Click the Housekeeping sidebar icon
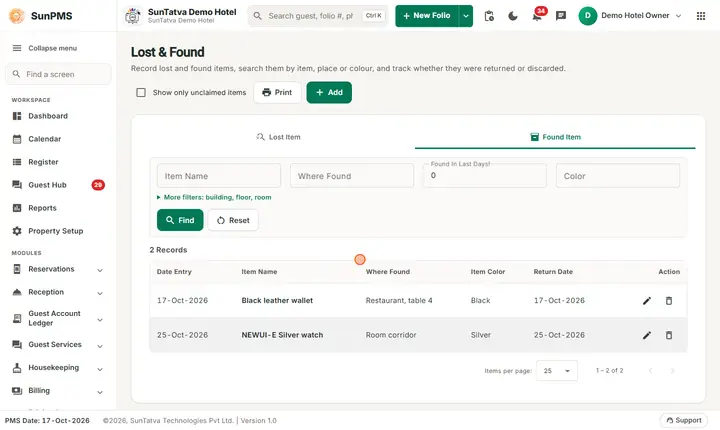This screenshot has height=430, width=720. (17, 368)
